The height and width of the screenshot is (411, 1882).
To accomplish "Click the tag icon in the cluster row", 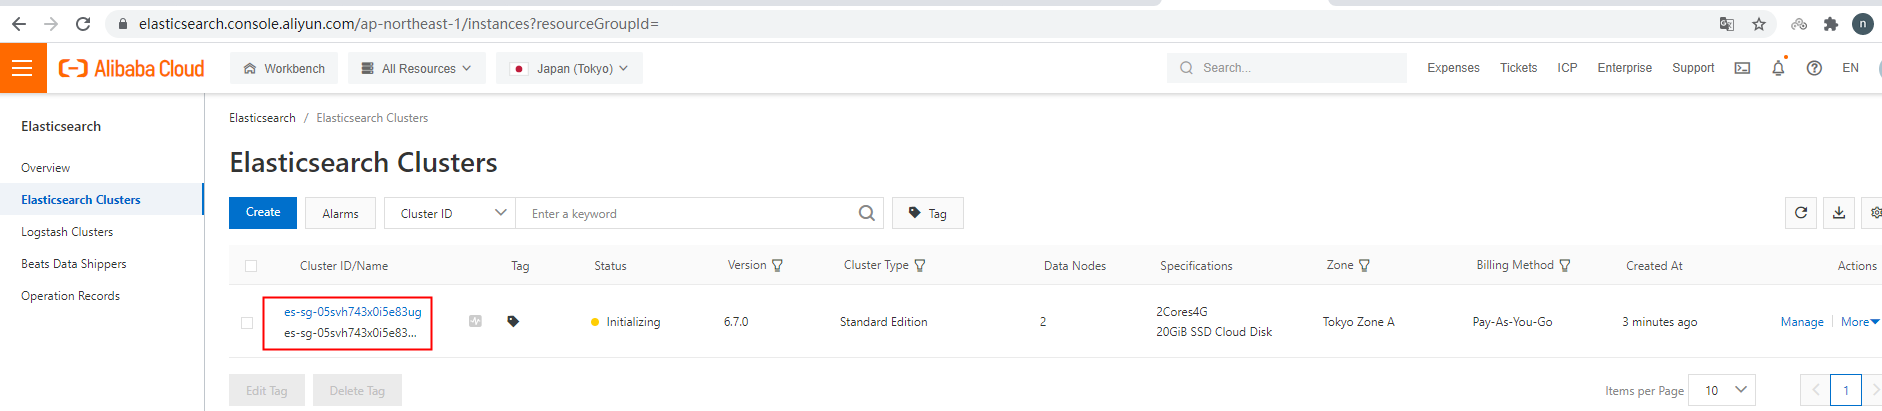I will 513,321.
